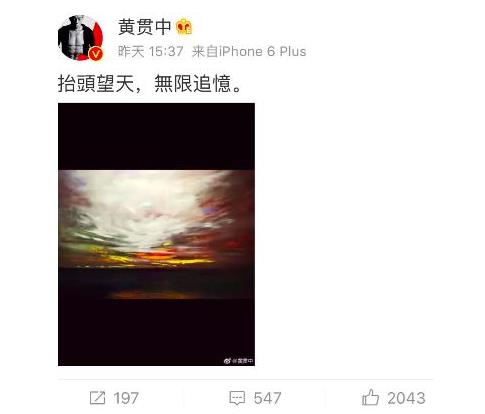
Task: Tap the comment bubble icon
Action: coord(237,398)
